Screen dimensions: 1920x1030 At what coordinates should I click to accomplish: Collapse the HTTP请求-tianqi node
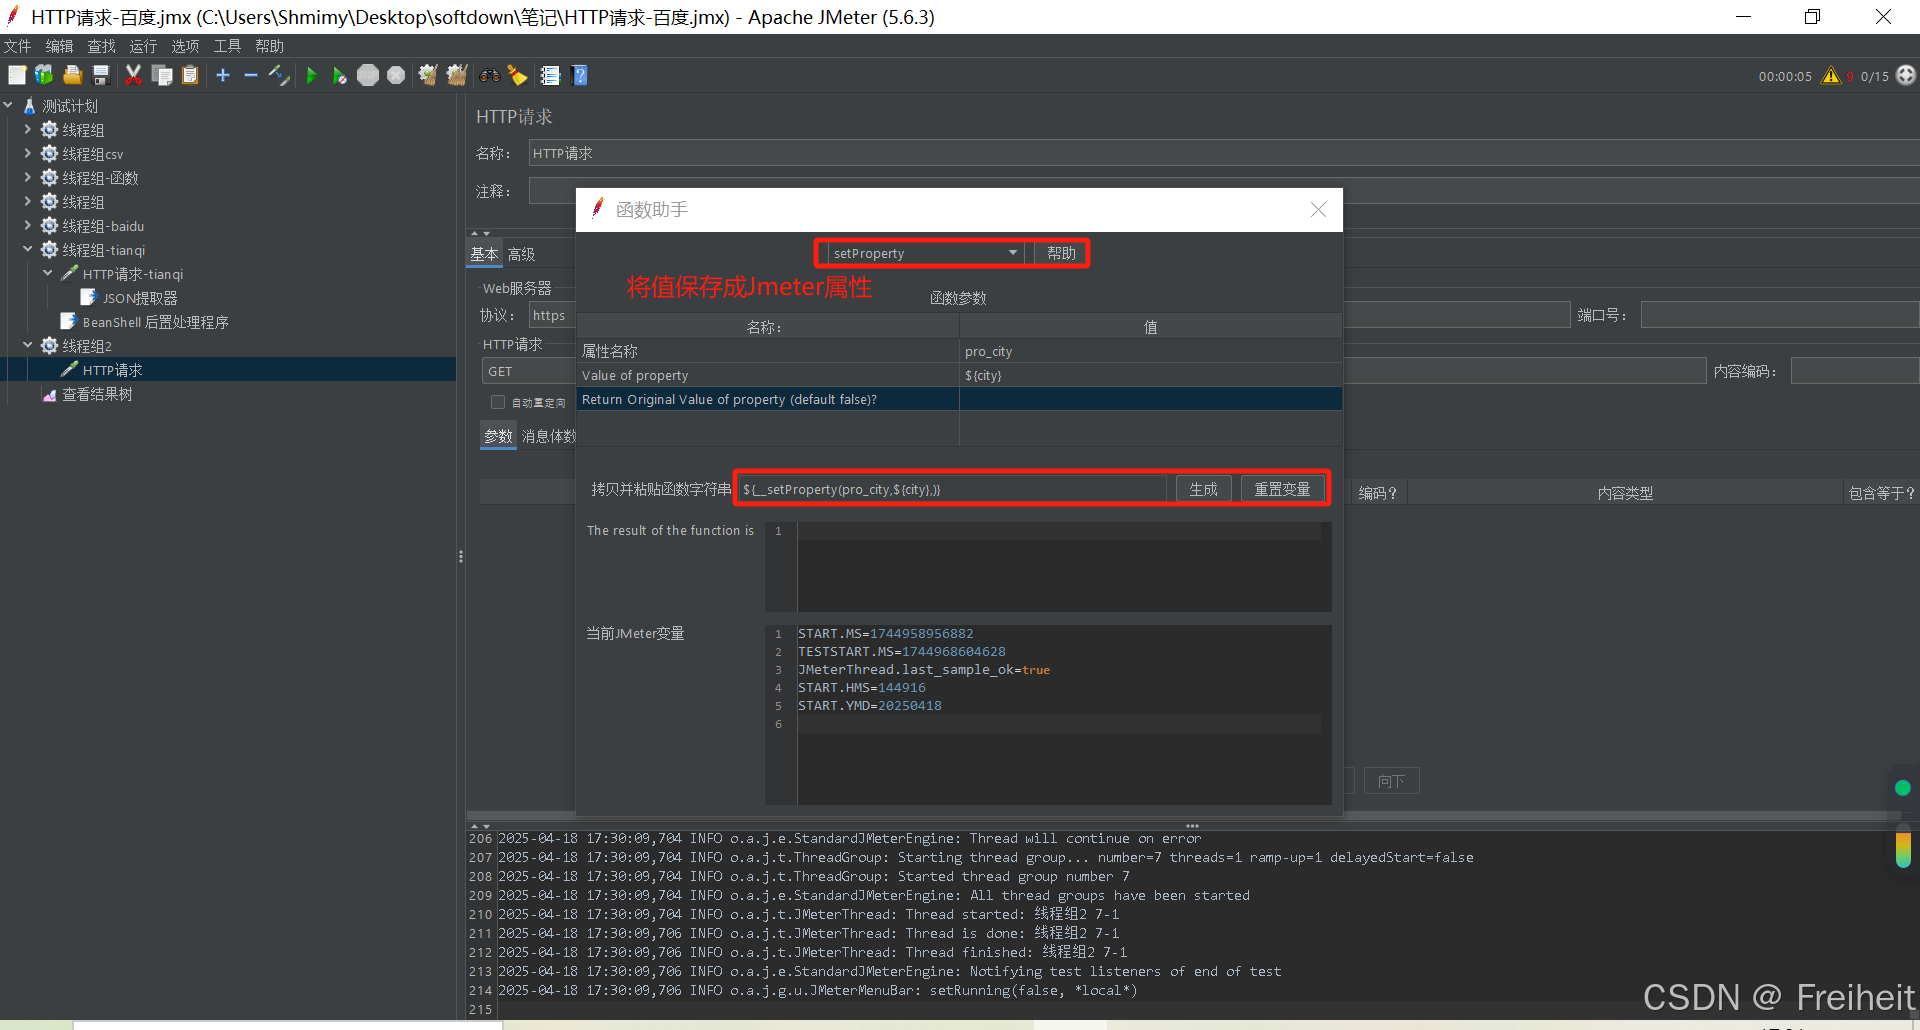point(47,273)
